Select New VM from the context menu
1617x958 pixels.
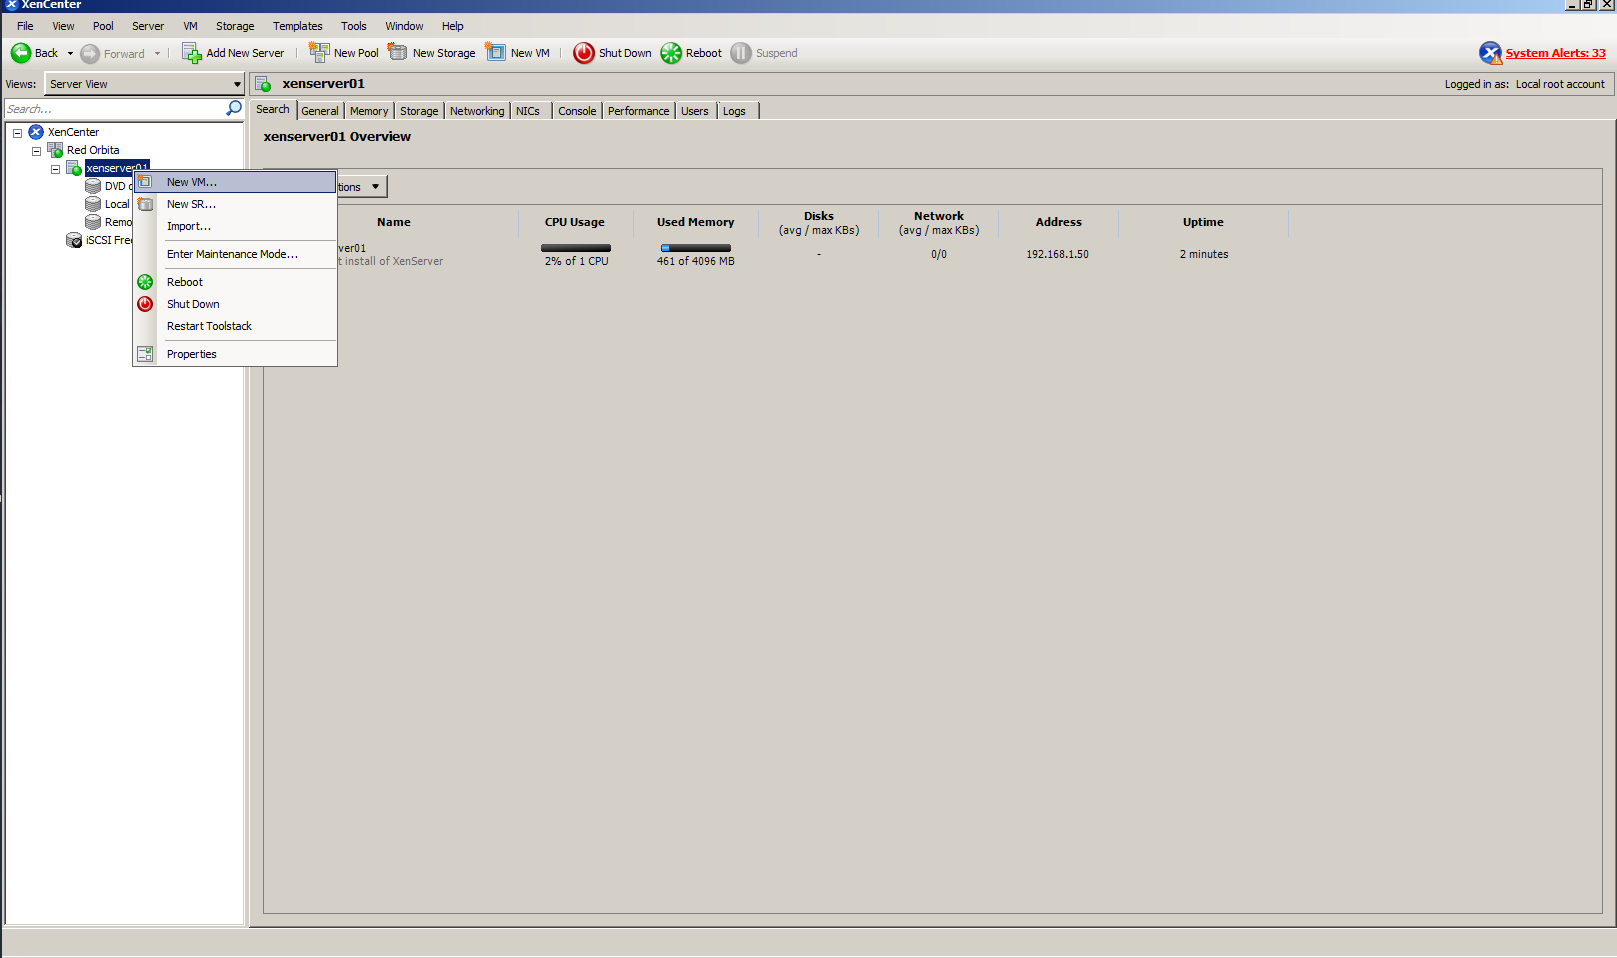[190, 182]
